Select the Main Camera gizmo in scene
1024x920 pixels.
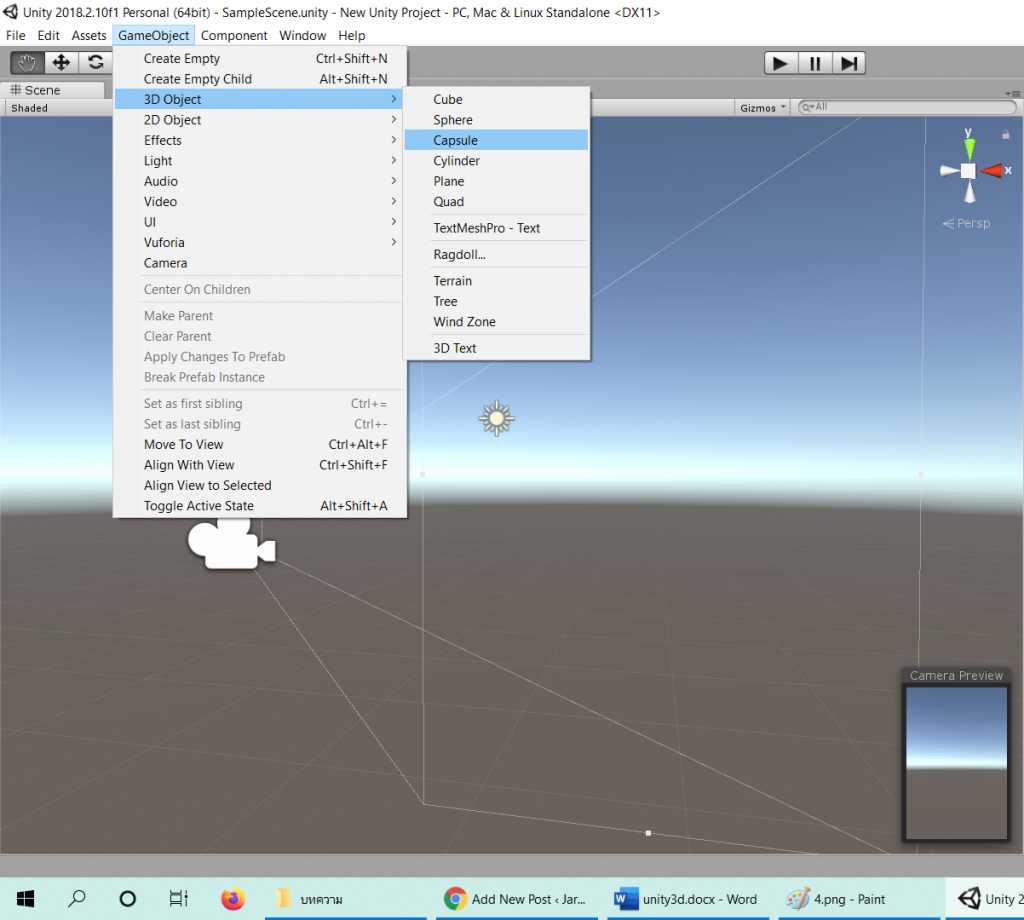(231, 543)
